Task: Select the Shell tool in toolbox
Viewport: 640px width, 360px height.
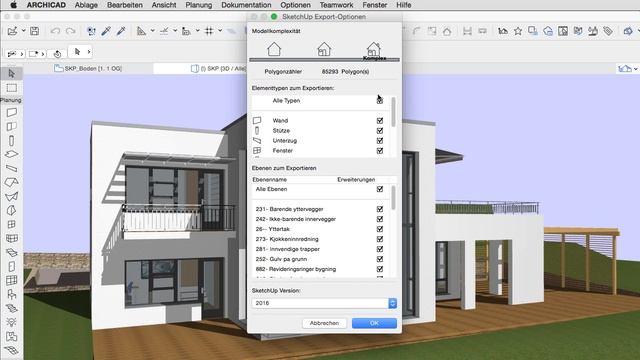Action: tap(11, 196)
